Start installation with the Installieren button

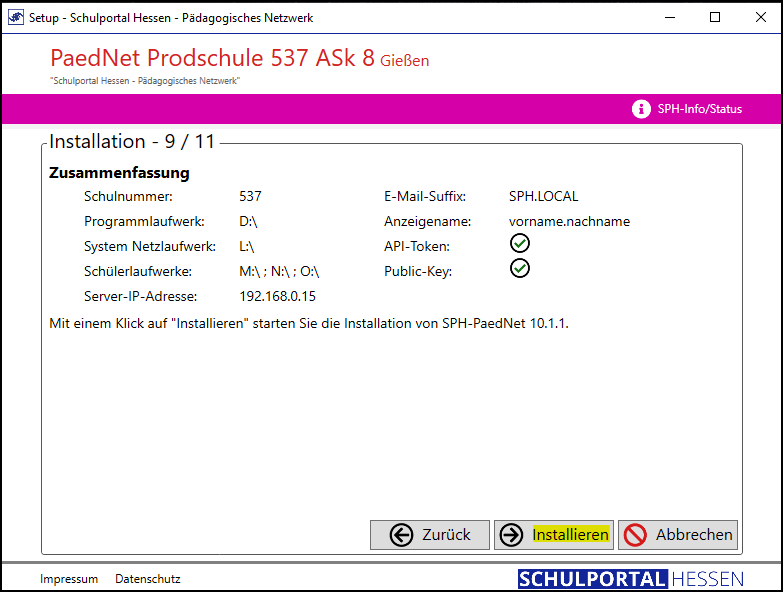point(553,535)
